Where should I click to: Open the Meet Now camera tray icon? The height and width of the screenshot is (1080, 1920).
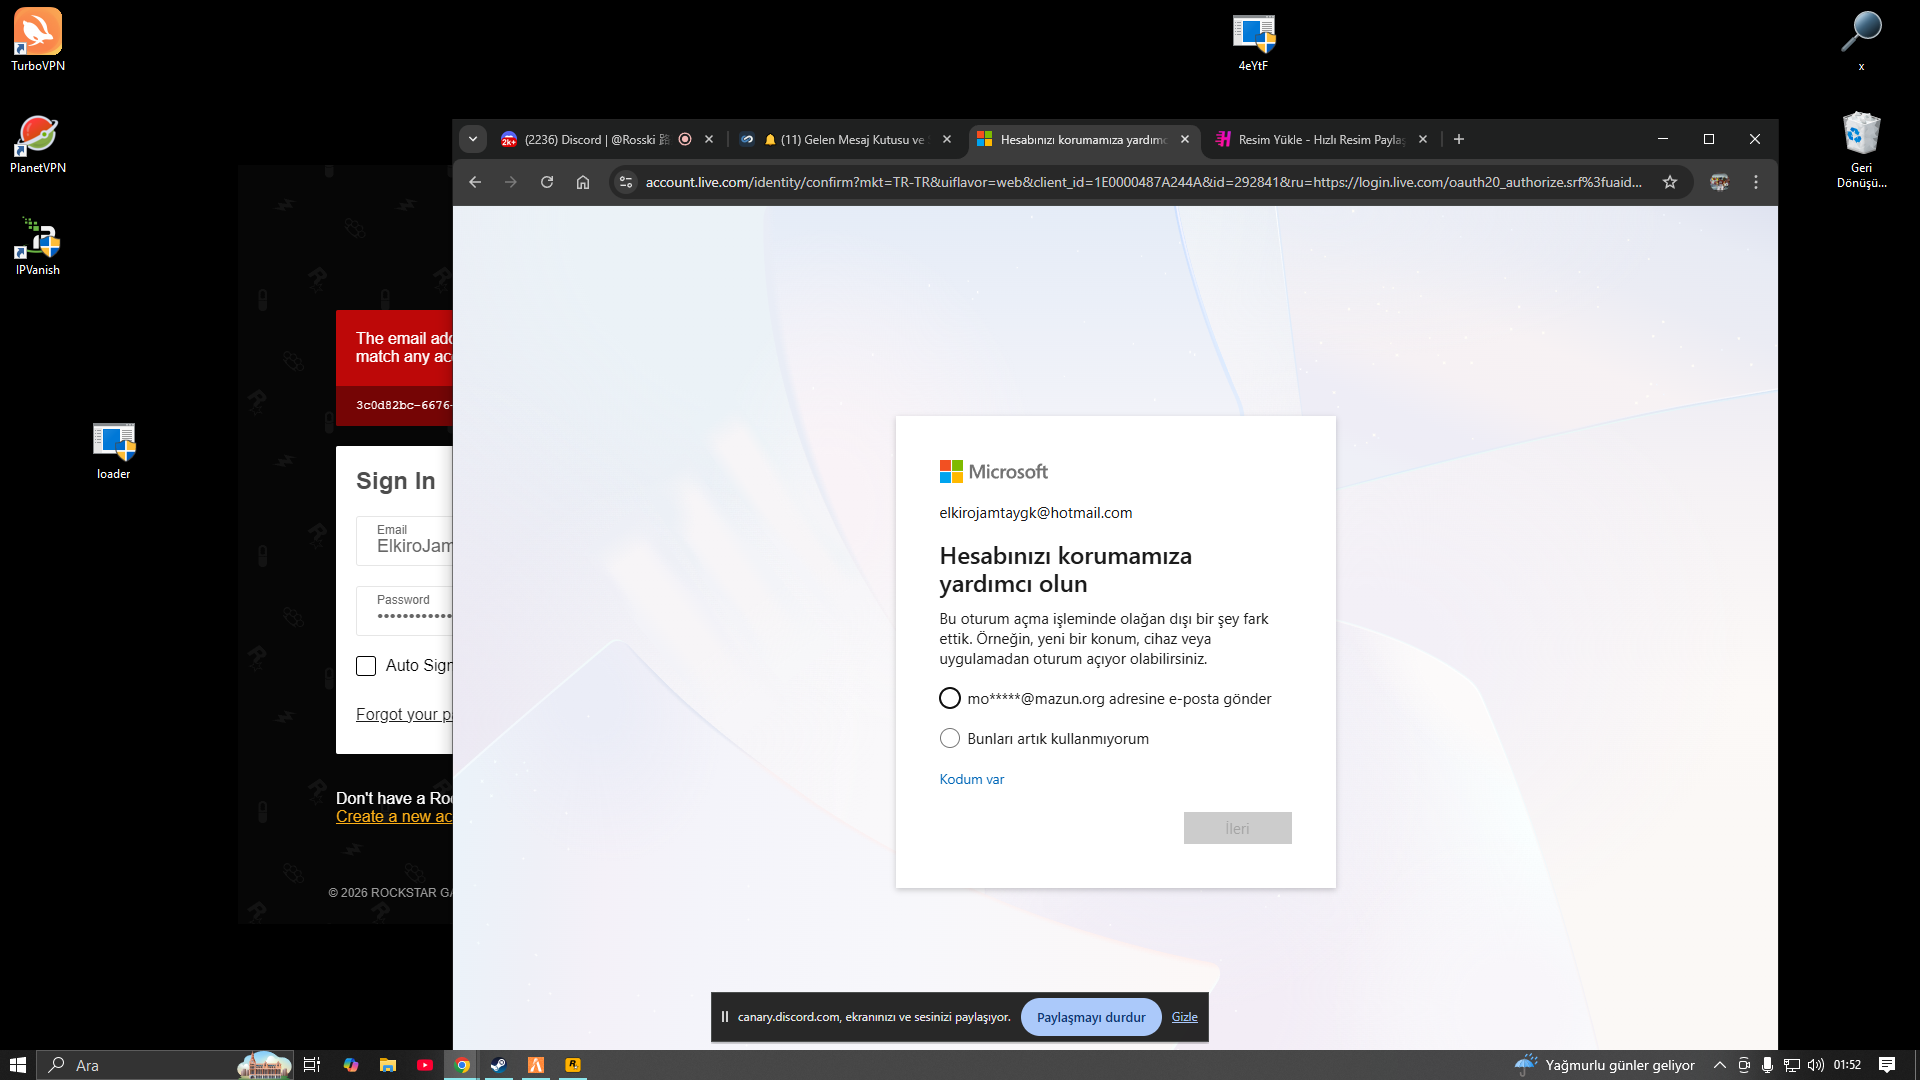pos(1744,1065)
